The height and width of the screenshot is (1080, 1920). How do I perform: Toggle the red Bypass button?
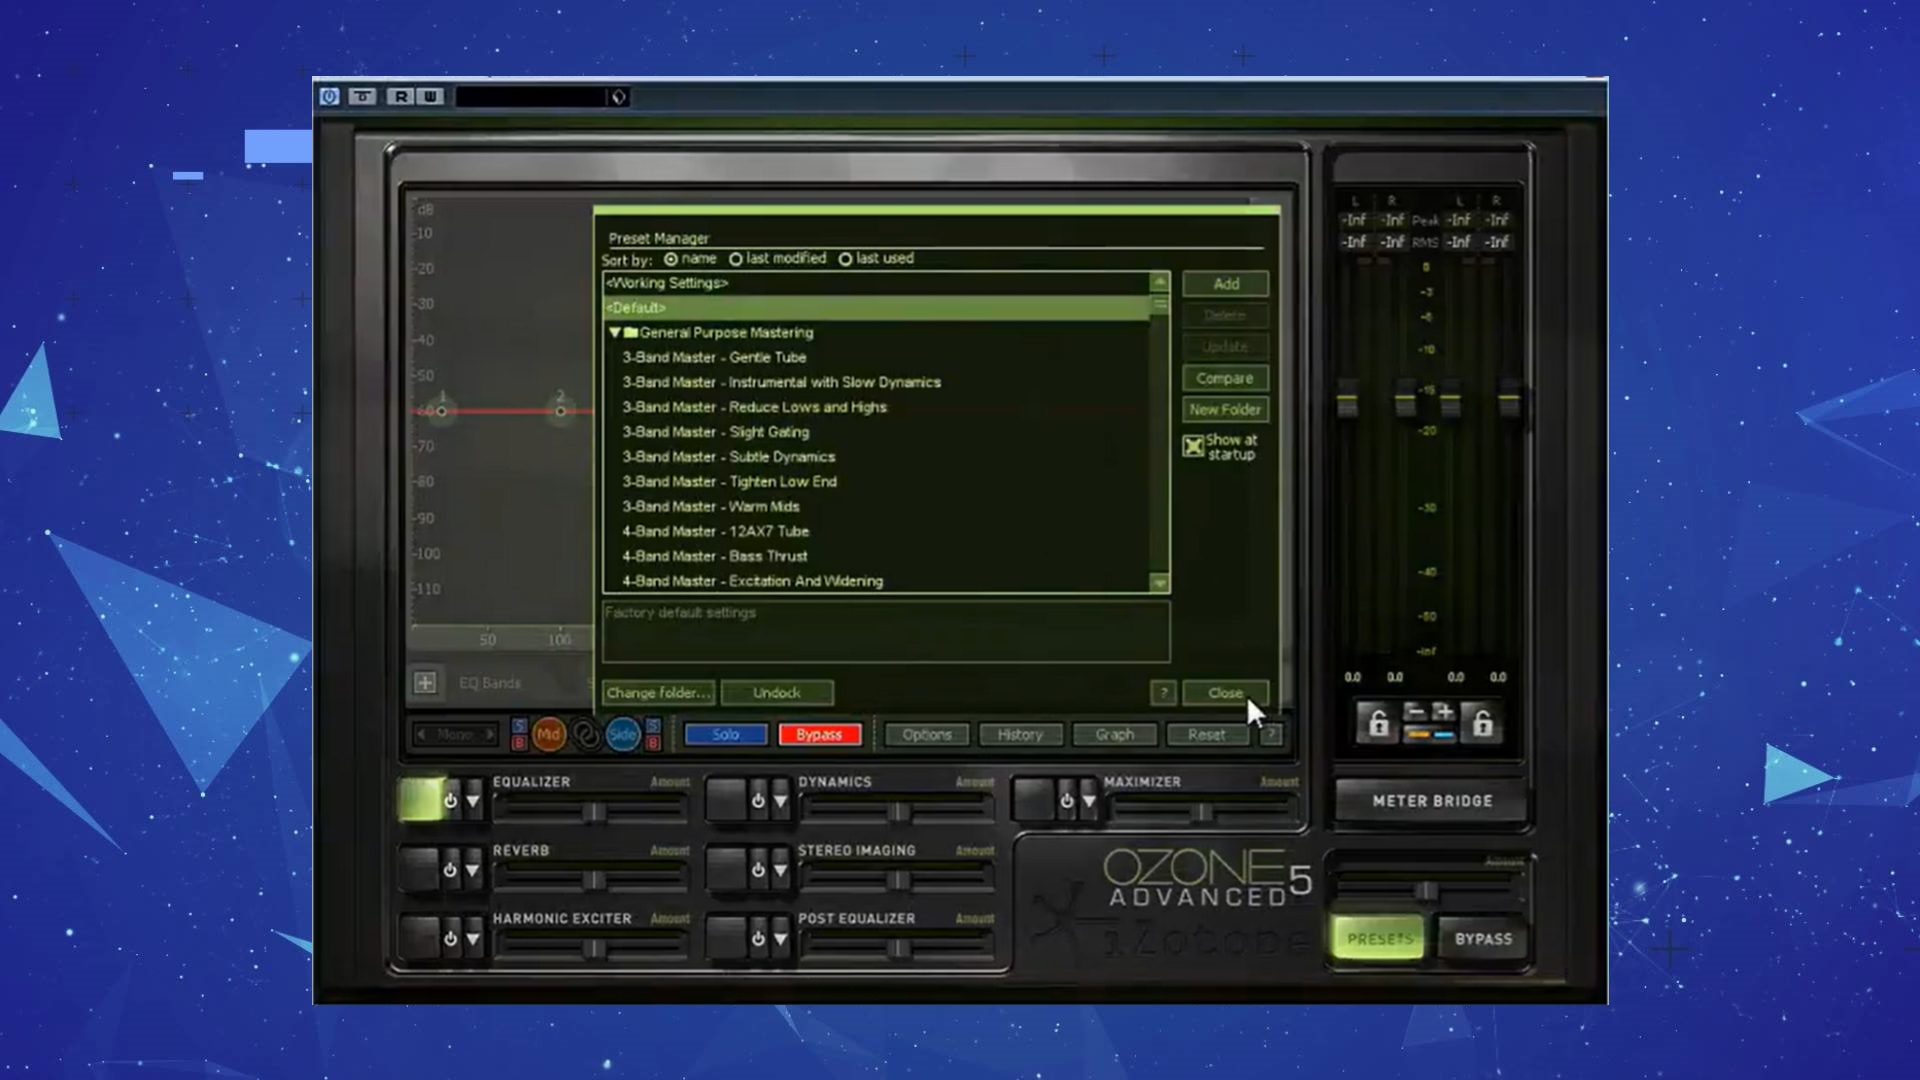(819, 734)
